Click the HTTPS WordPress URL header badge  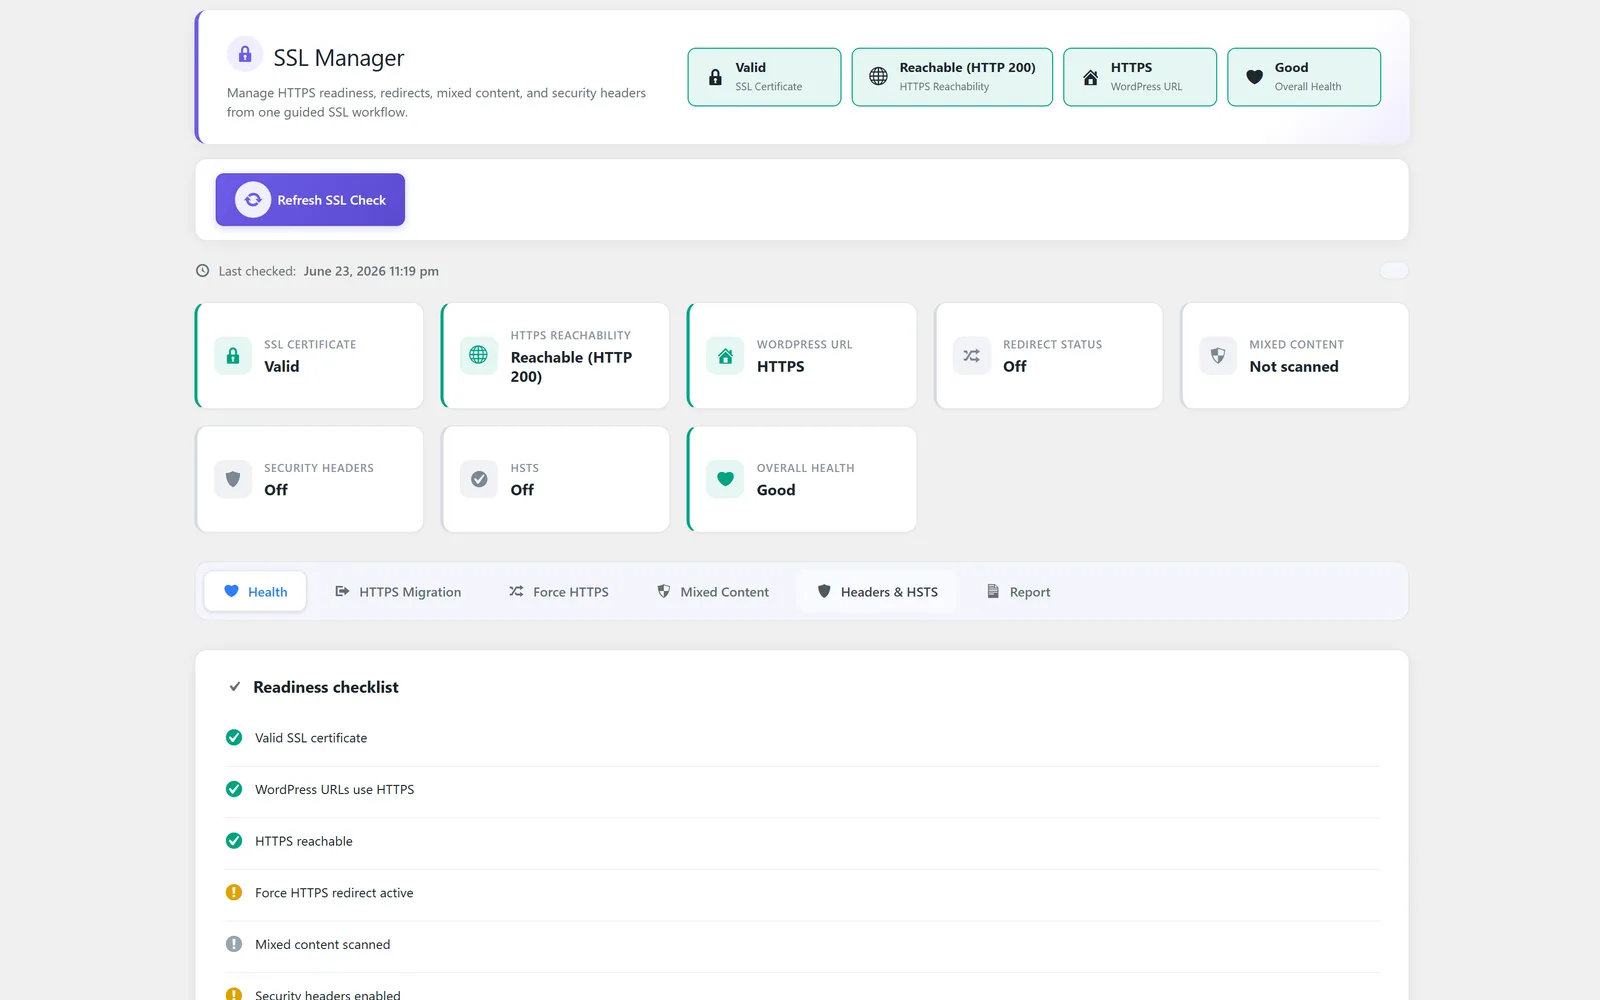1140,77
